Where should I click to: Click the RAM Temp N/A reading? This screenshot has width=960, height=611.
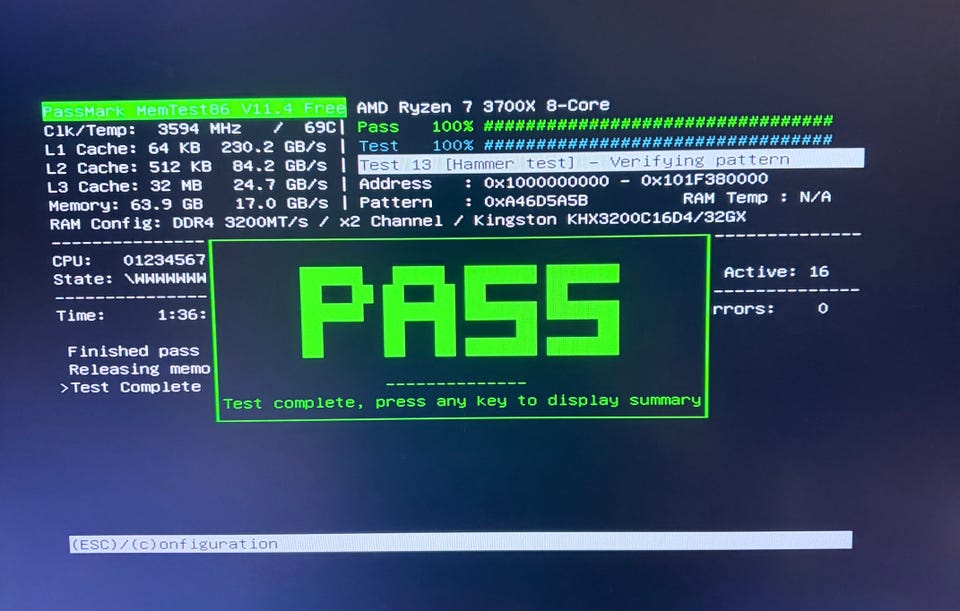(x=757, y=197)
